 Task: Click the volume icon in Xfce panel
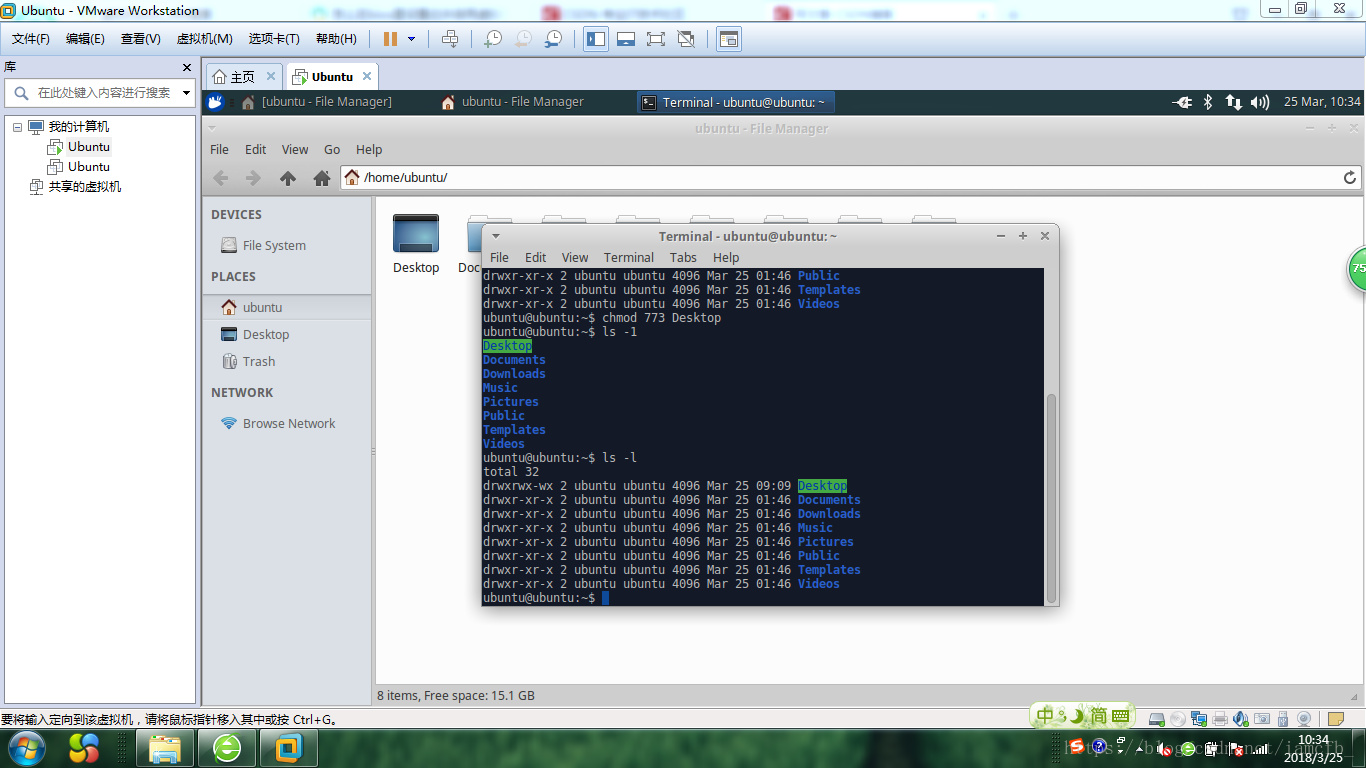pyautogui.click(x=1260, y=102)
